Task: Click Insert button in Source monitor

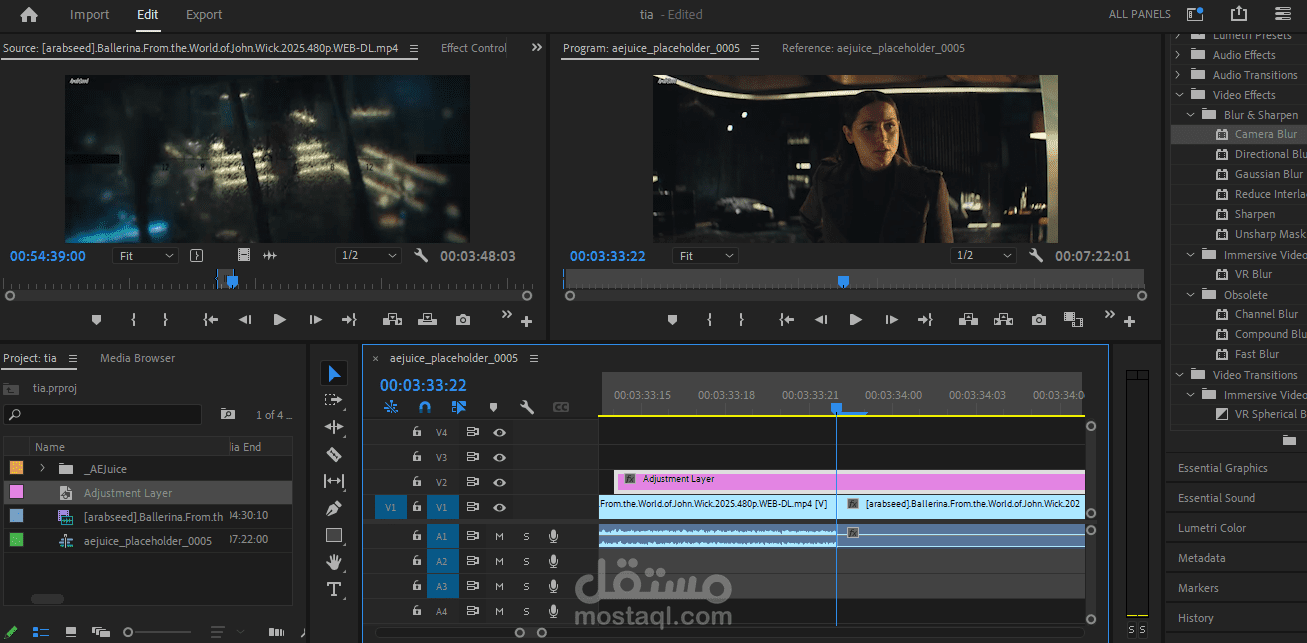Action: click(392, 320)
